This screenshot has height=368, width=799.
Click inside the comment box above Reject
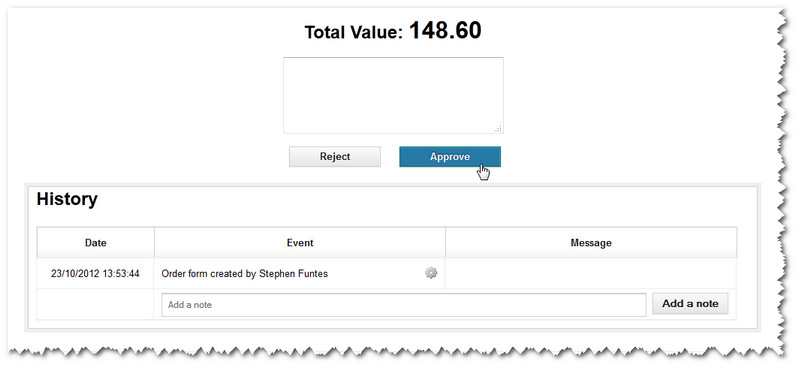(393, 95)
